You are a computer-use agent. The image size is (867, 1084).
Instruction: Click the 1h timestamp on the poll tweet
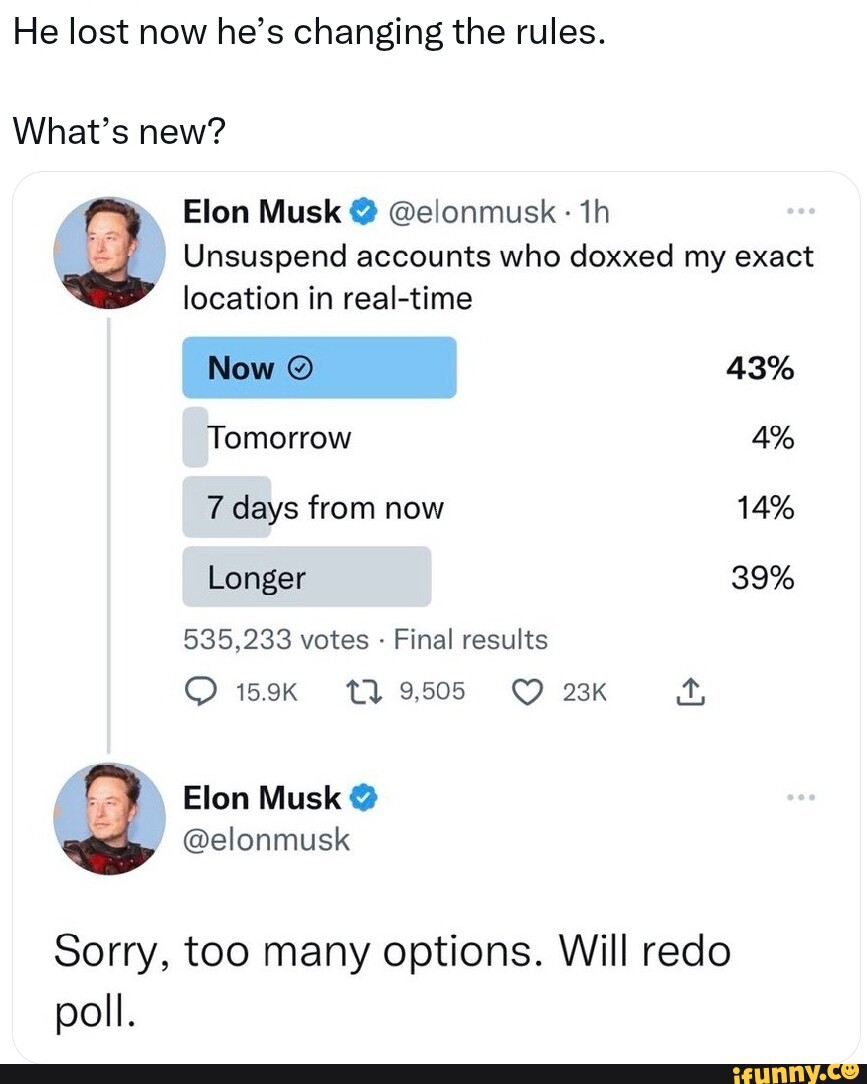[x=597, y=211]
